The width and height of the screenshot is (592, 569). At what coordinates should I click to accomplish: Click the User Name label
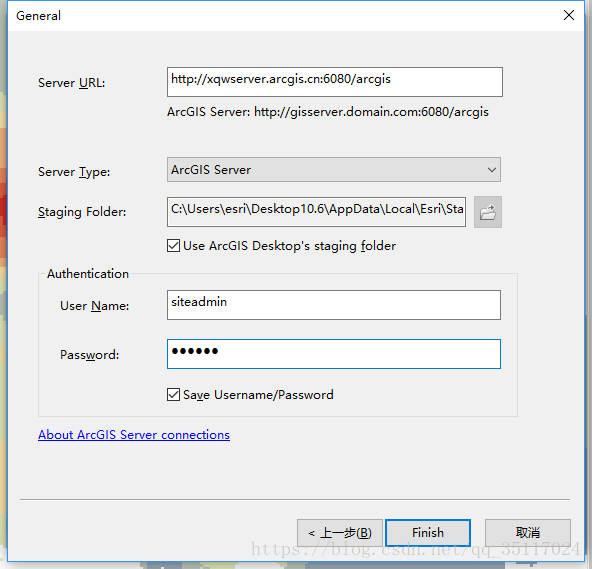pos(94,305)
